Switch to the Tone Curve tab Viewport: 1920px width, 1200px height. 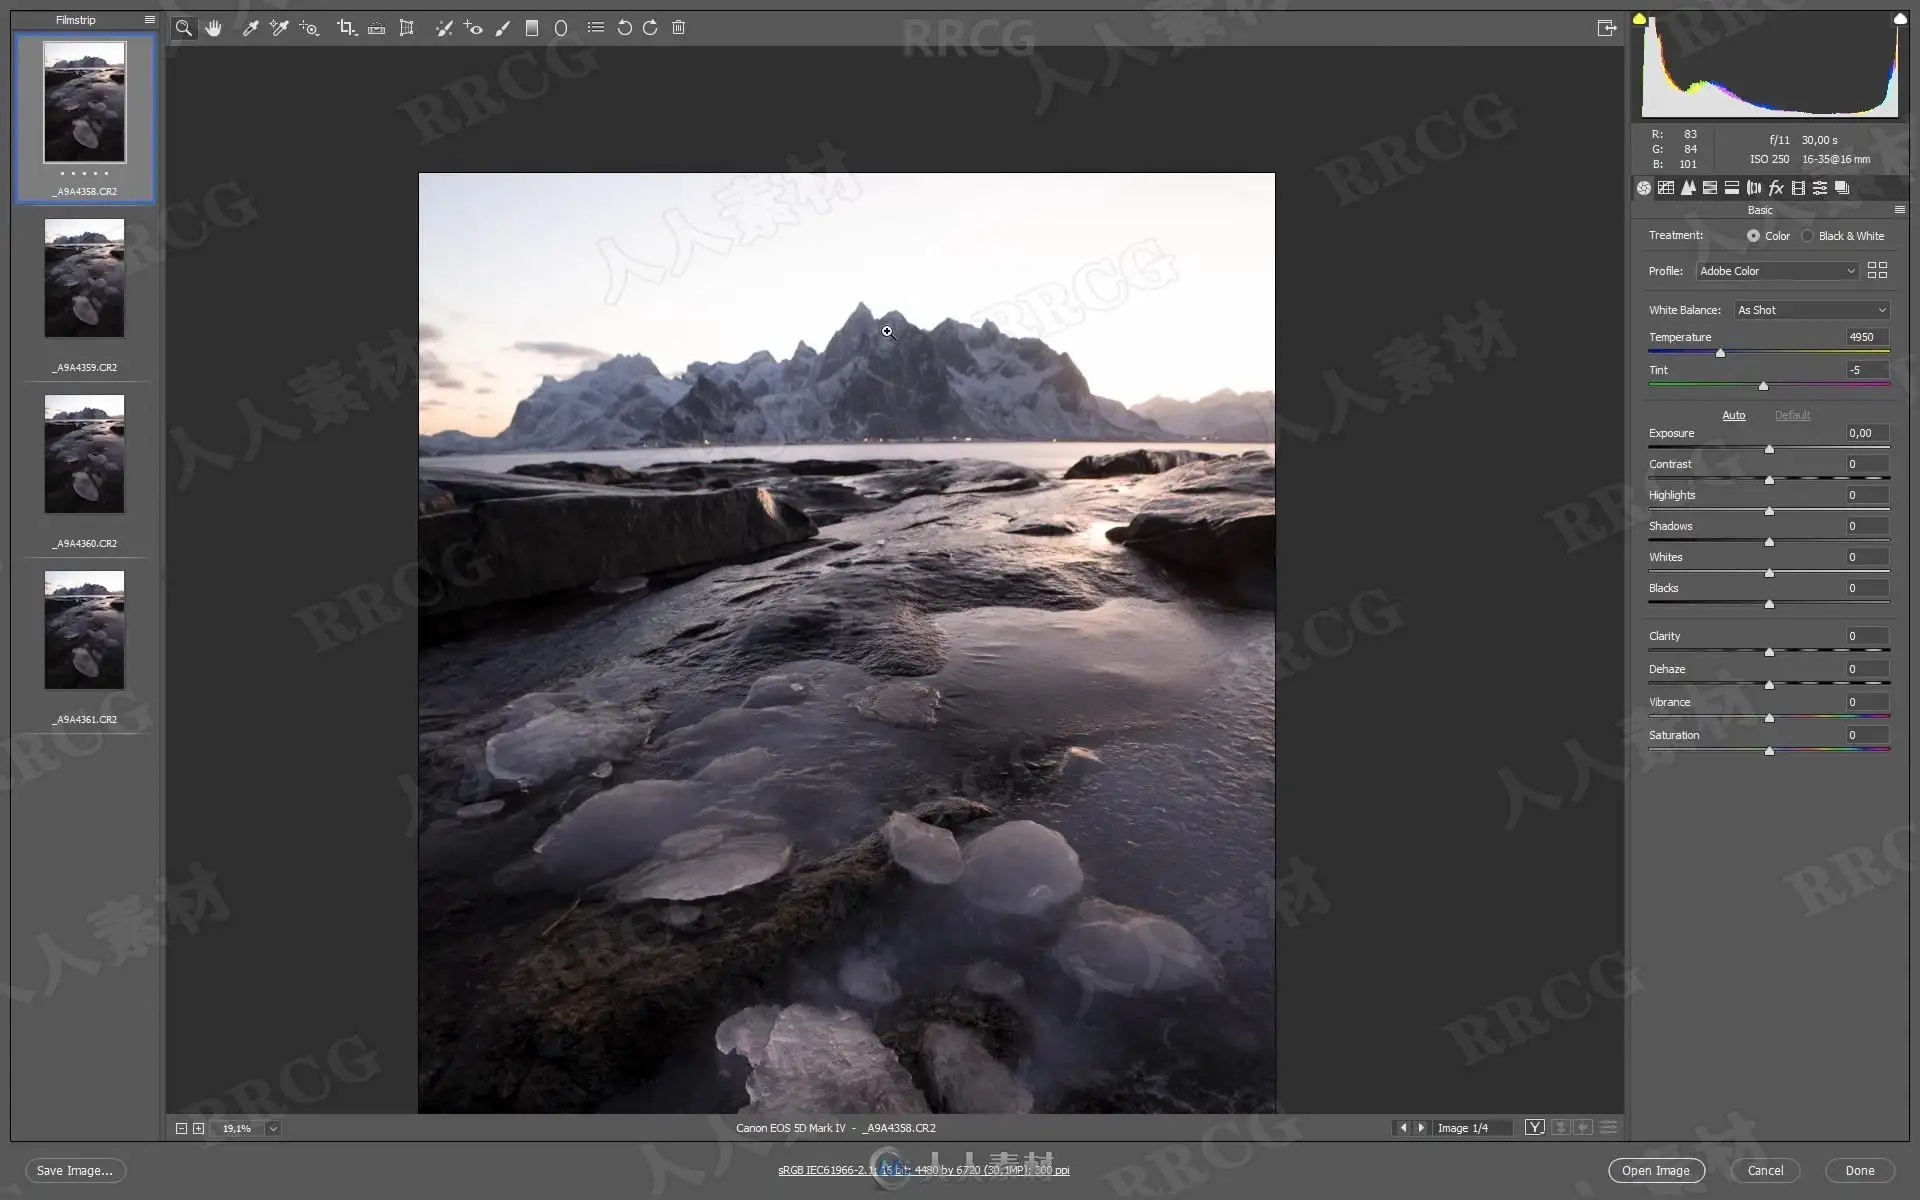click(1665, 188)
